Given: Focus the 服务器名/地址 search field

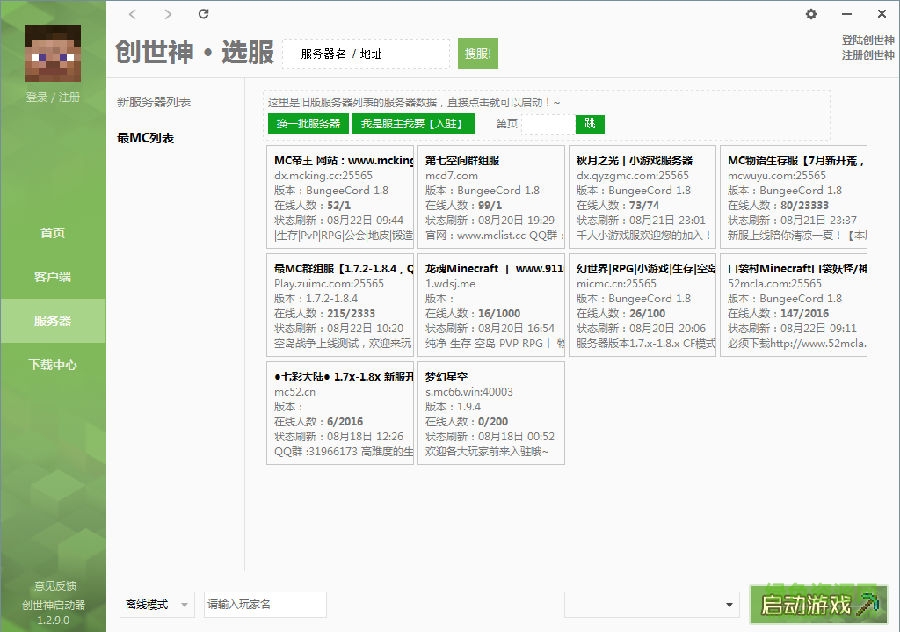Looking at the screenshot, I should pyautogui.click(x=366, y=54).
